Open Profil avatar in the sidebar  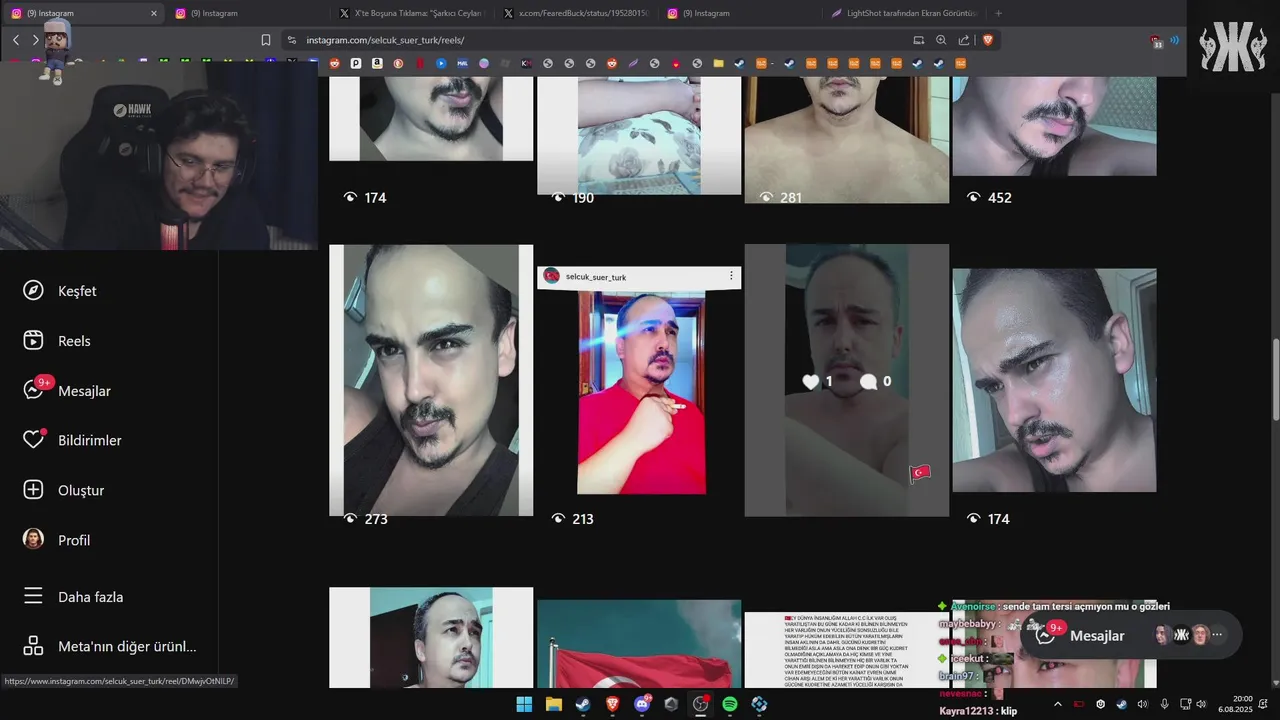pyautogui.click(x=33, y=539)
